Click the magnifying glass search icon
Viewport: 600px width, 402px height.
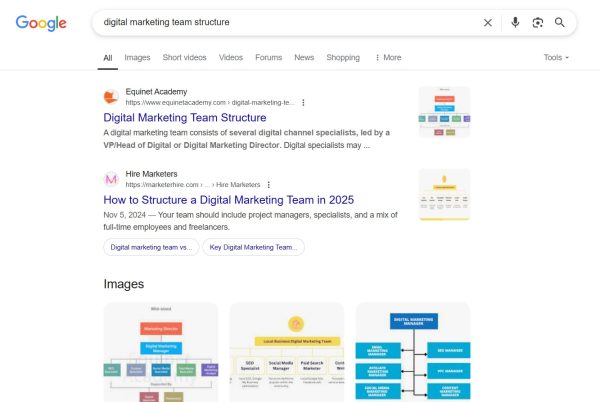[559, 23]
